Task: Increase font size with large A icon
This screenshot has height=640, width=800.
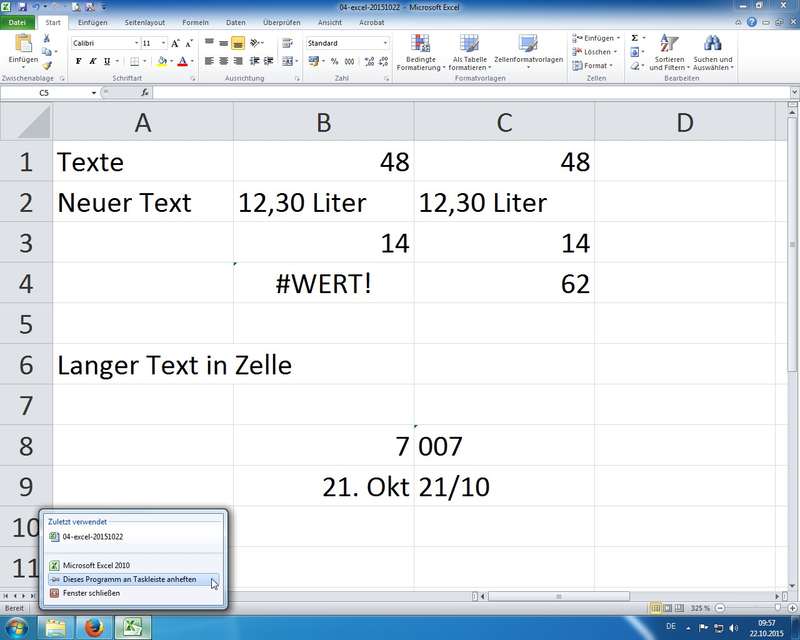Action: coord(175,43)
